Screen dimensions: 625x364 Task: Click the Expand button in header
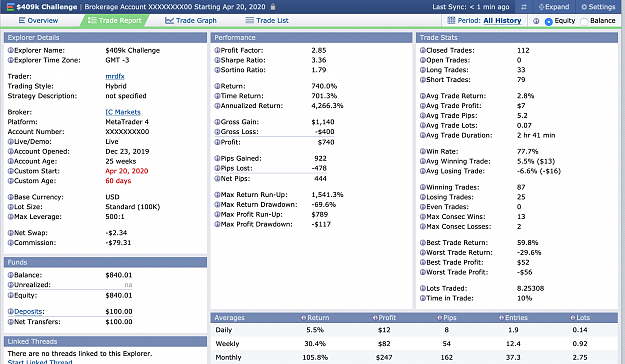point(554,7)
